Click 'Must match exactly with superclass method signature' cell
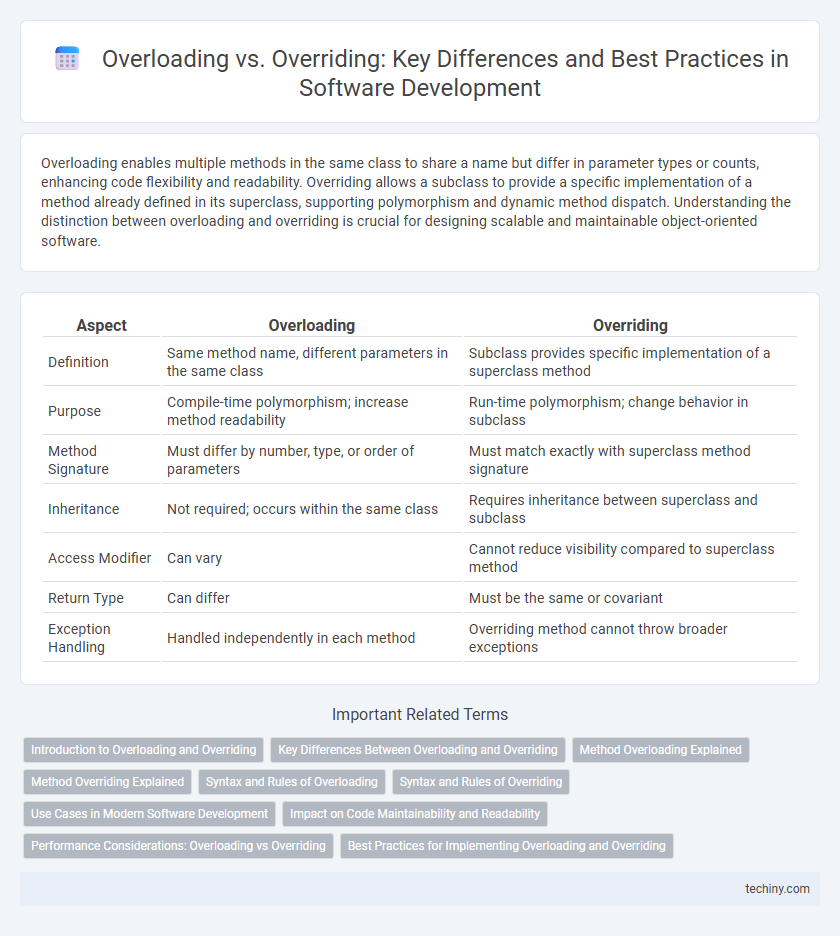The width and height of the screenshot is (840, 936). coord(630,460)
